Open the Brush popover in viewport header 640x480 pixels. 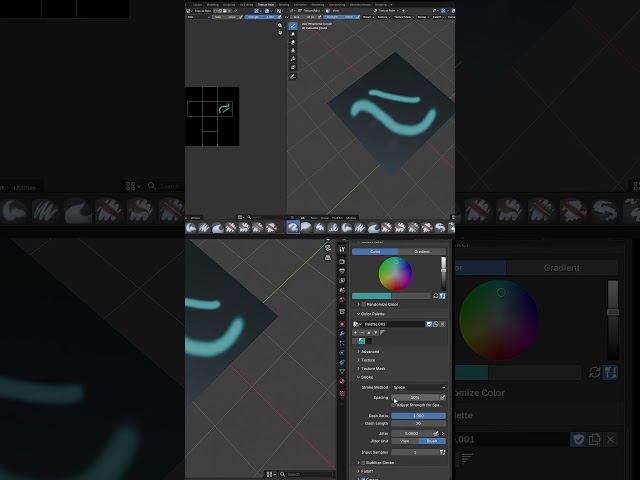point(367,17)
